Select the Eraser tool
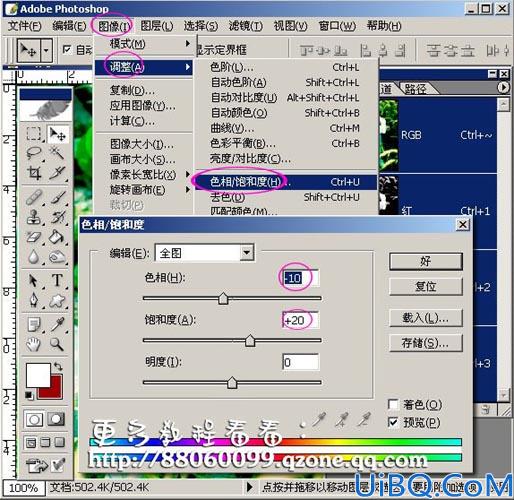 pyautogui.click(x=34, y=237)
